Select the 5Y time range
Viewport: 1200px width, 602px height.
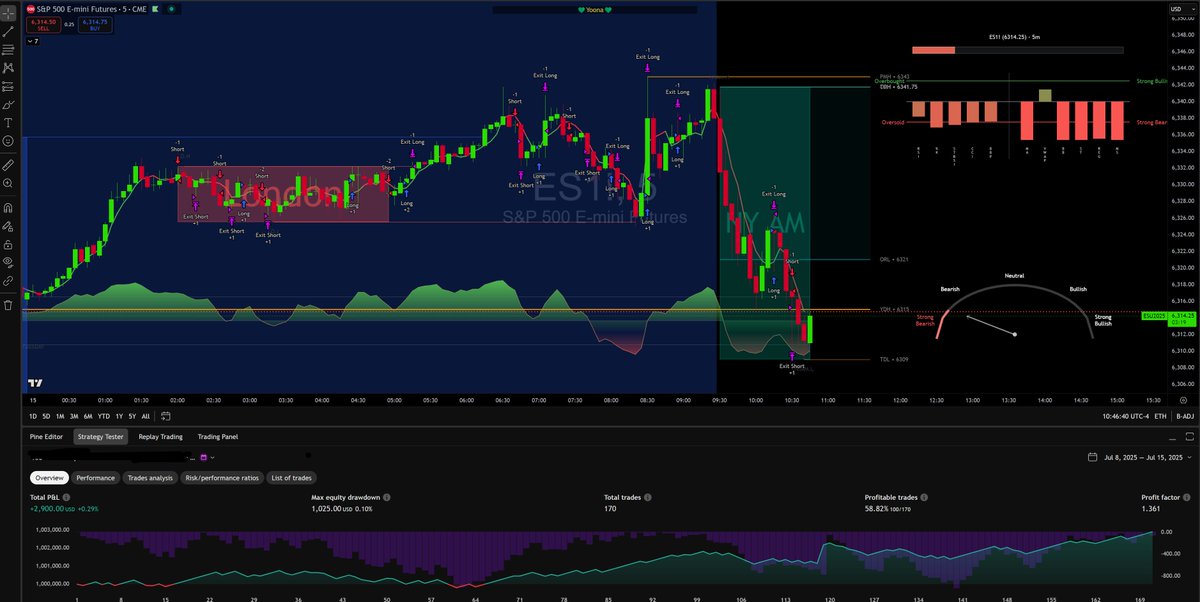133,415
